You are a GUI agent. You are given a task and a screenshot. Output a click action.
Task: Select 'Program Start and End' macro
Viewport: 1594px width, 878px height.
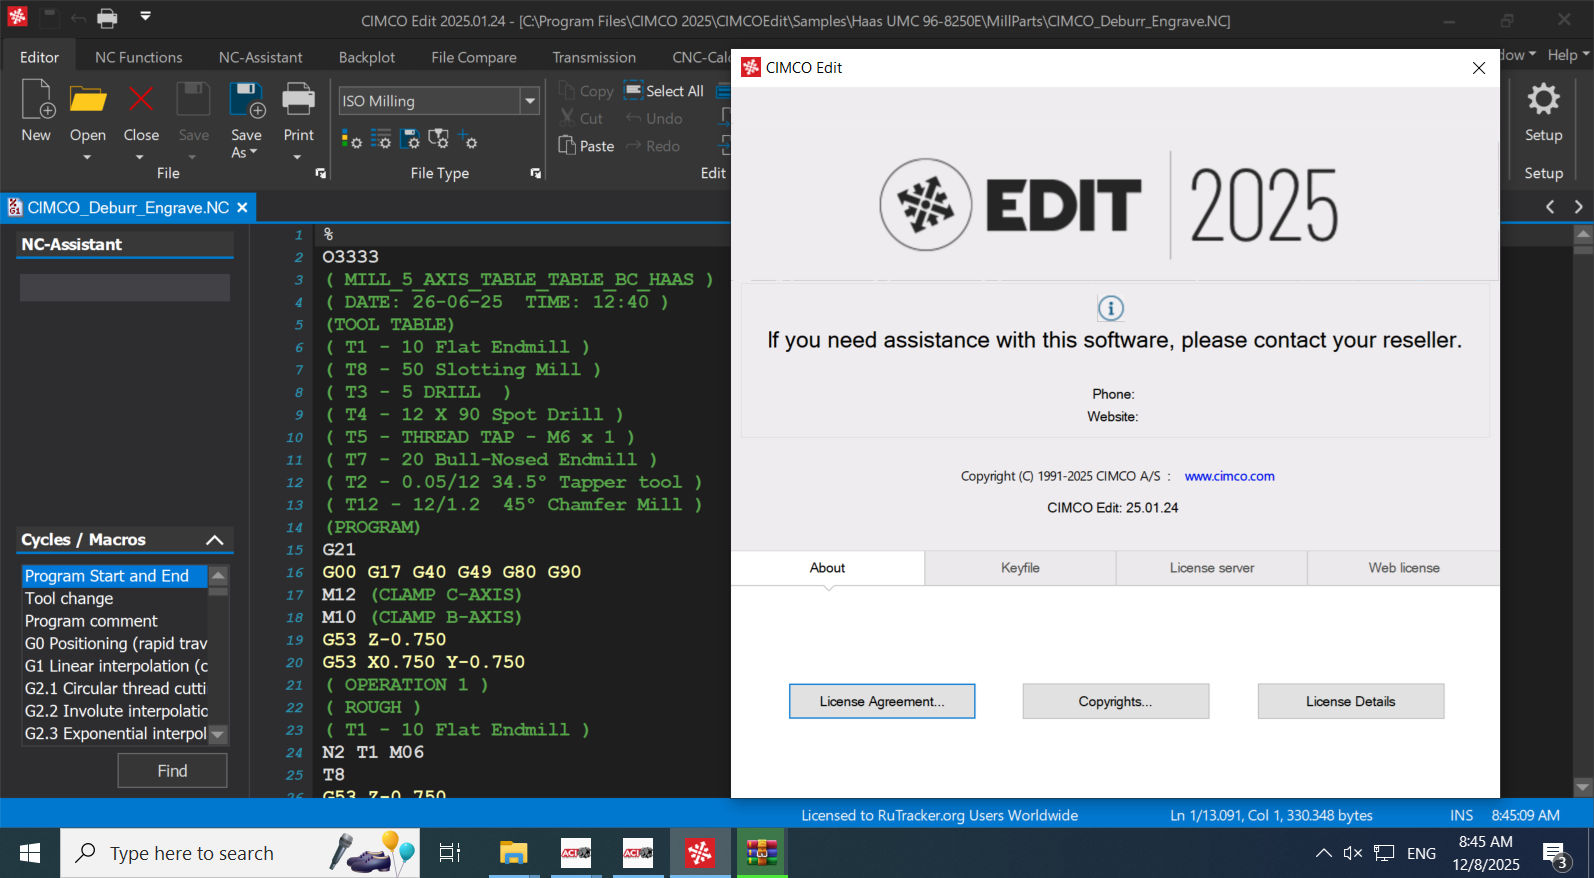(114, 576)
